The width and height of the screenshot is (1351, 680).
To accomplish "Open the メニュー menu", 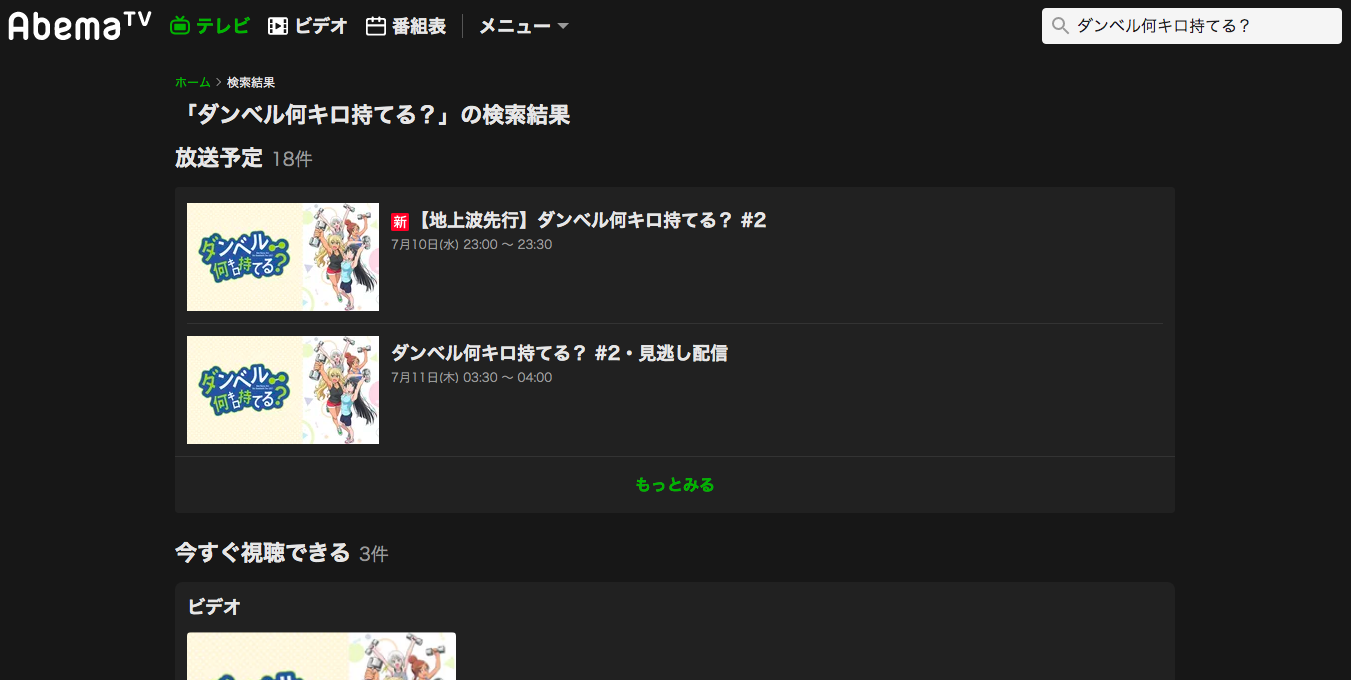I will point(524,26).
